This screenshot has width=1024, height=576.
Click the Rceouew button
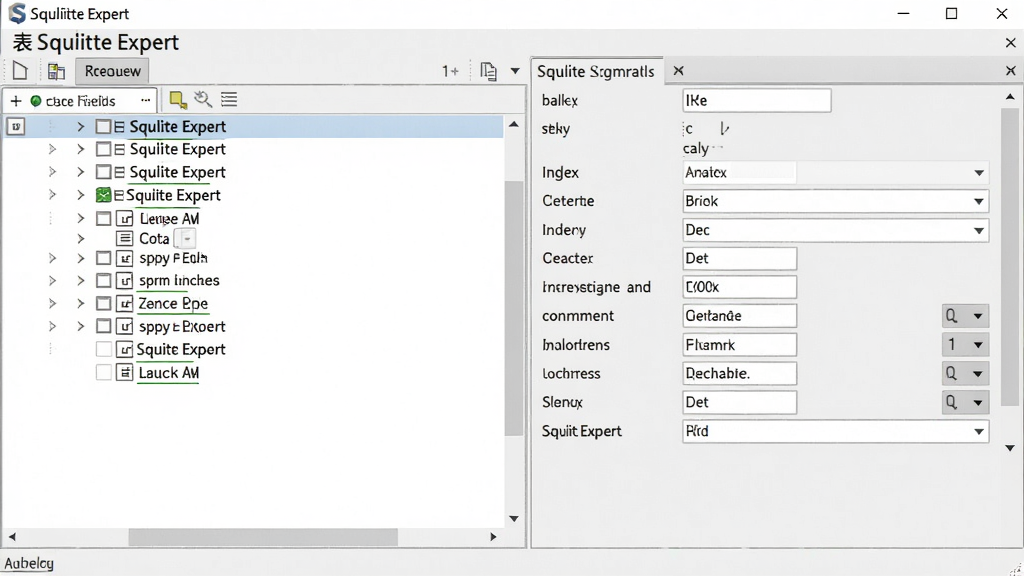112,71
